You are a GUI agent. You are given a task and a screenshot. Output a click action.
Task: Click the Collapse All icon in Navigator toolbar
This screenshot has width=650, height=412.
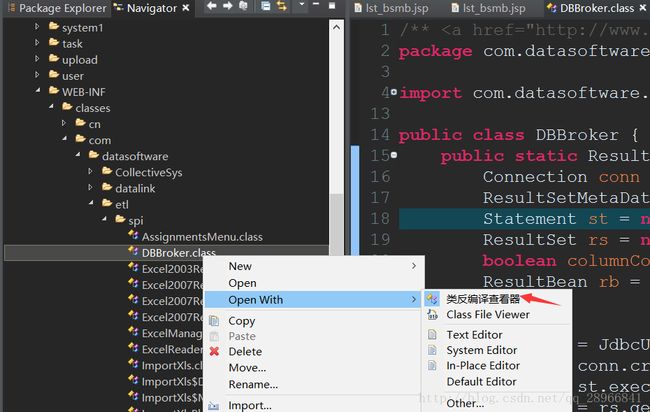coord(266,6)
